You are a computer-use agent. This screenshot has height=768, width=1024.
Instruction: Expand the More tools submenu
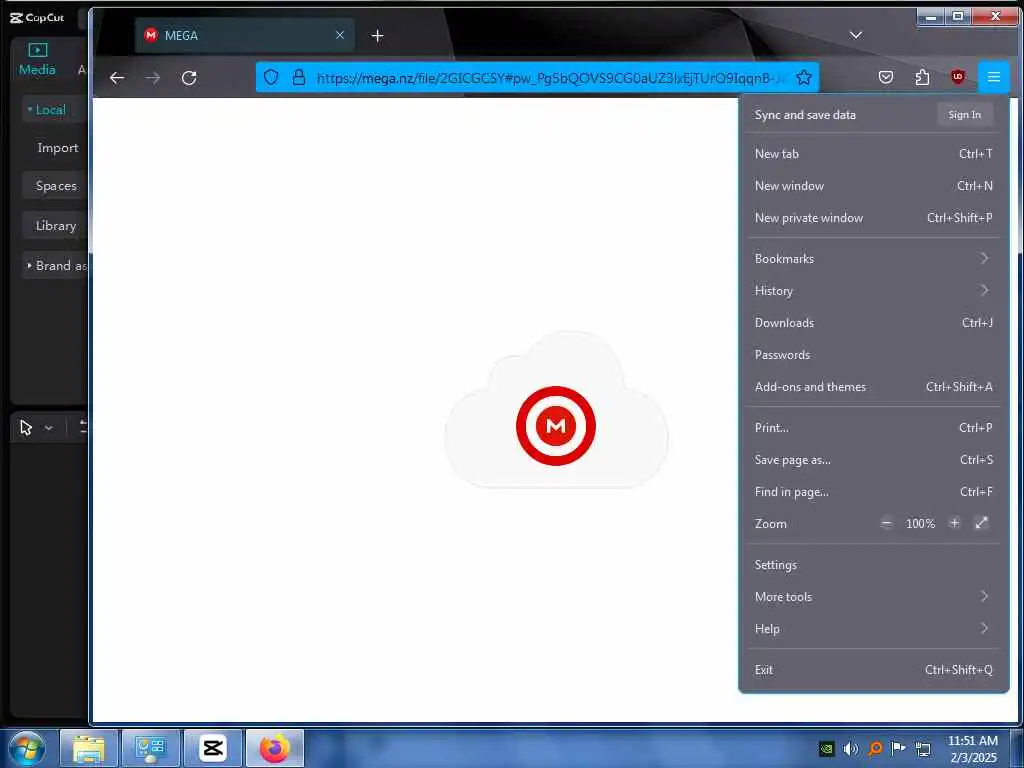[x=873, y=597]
